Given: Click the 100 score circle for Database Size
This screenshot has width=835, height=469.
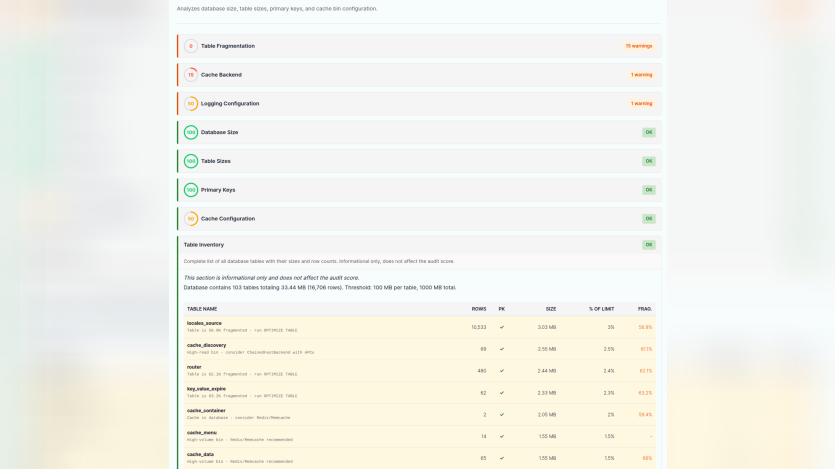Looking at the screenshot, I should tap(191, 133).
